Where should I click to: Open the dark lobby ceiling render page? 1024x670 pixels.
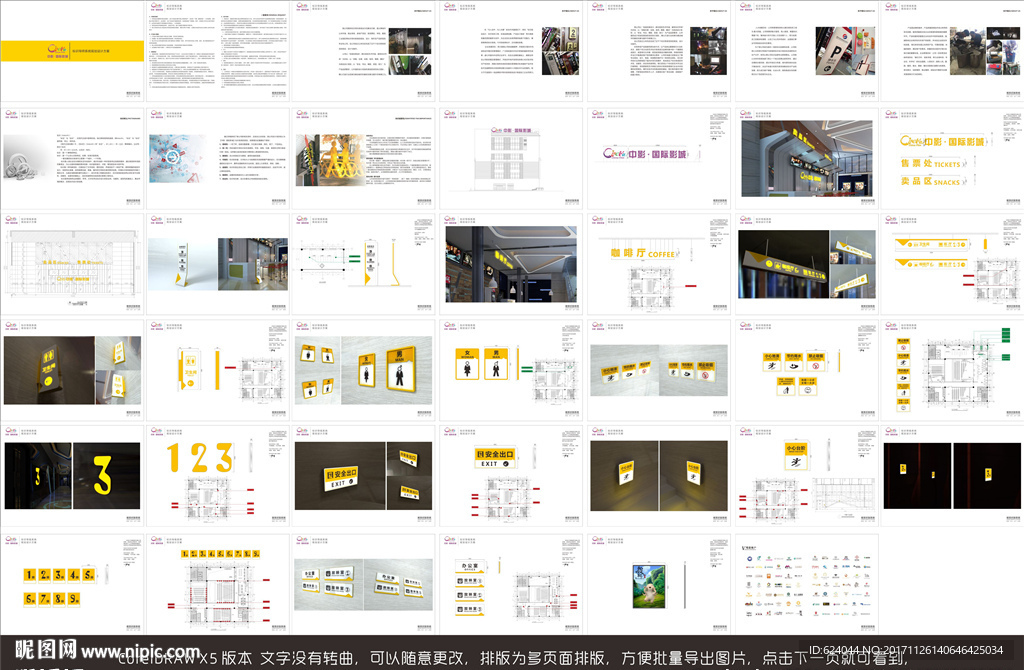[511, 264]
